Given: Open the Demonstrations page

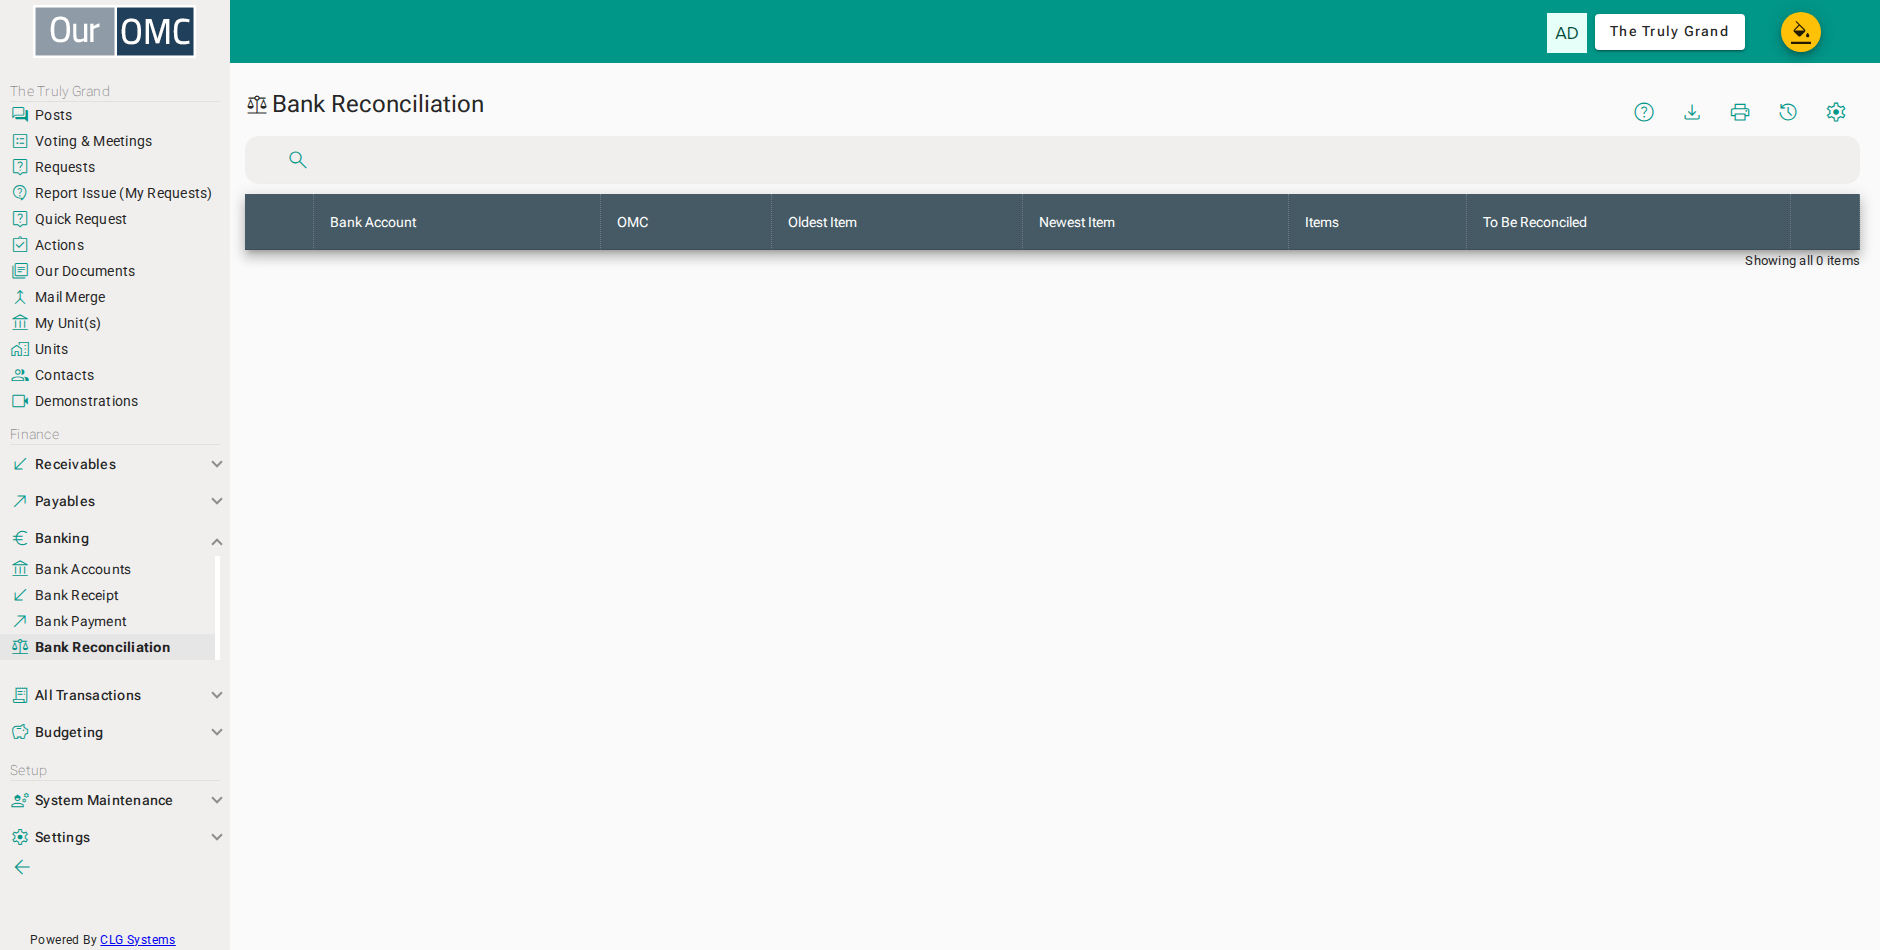Looking at the screenshot, I should tap(86, 401).
